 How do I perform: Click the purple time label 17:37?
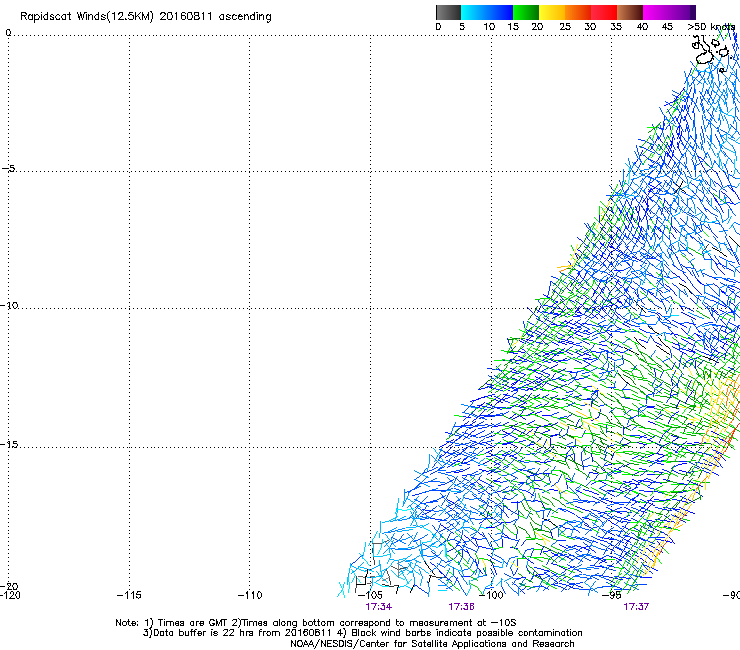[636, 607]
